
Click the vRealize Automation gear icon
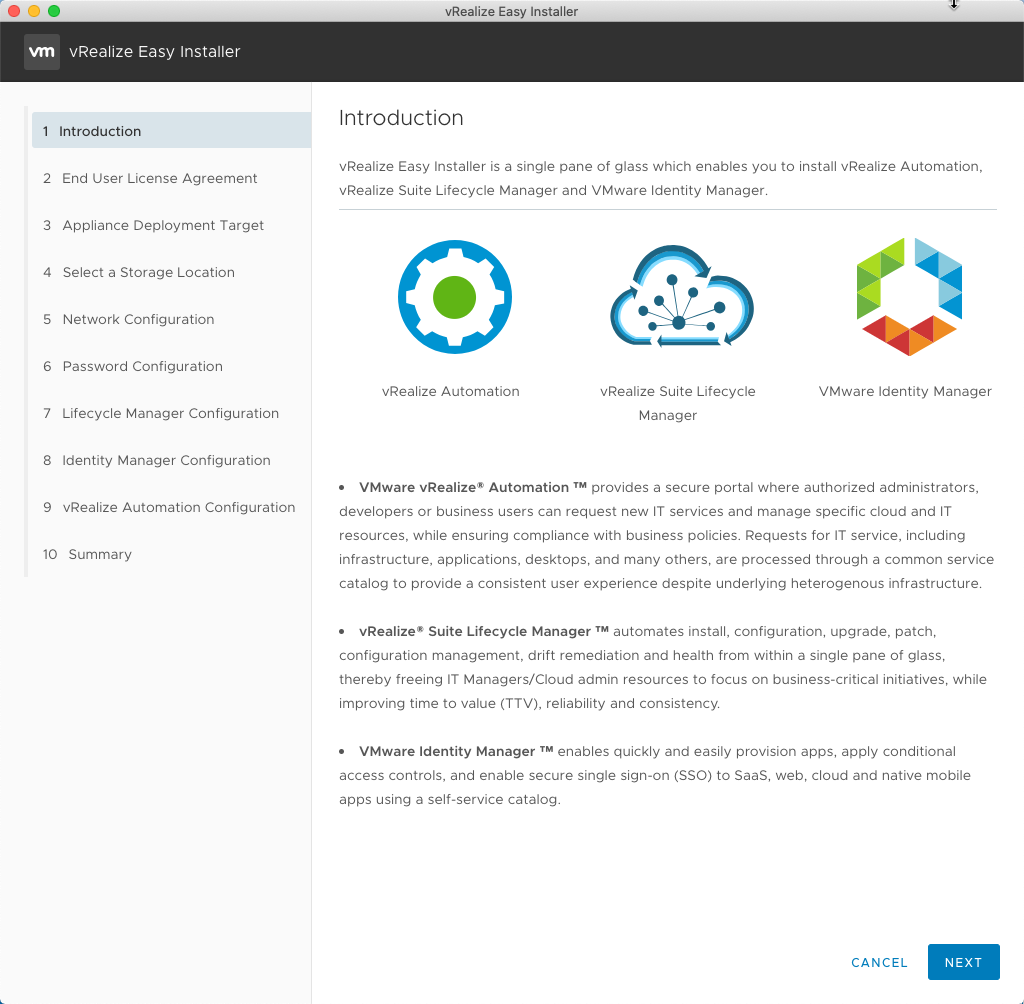tap(455, 297)
